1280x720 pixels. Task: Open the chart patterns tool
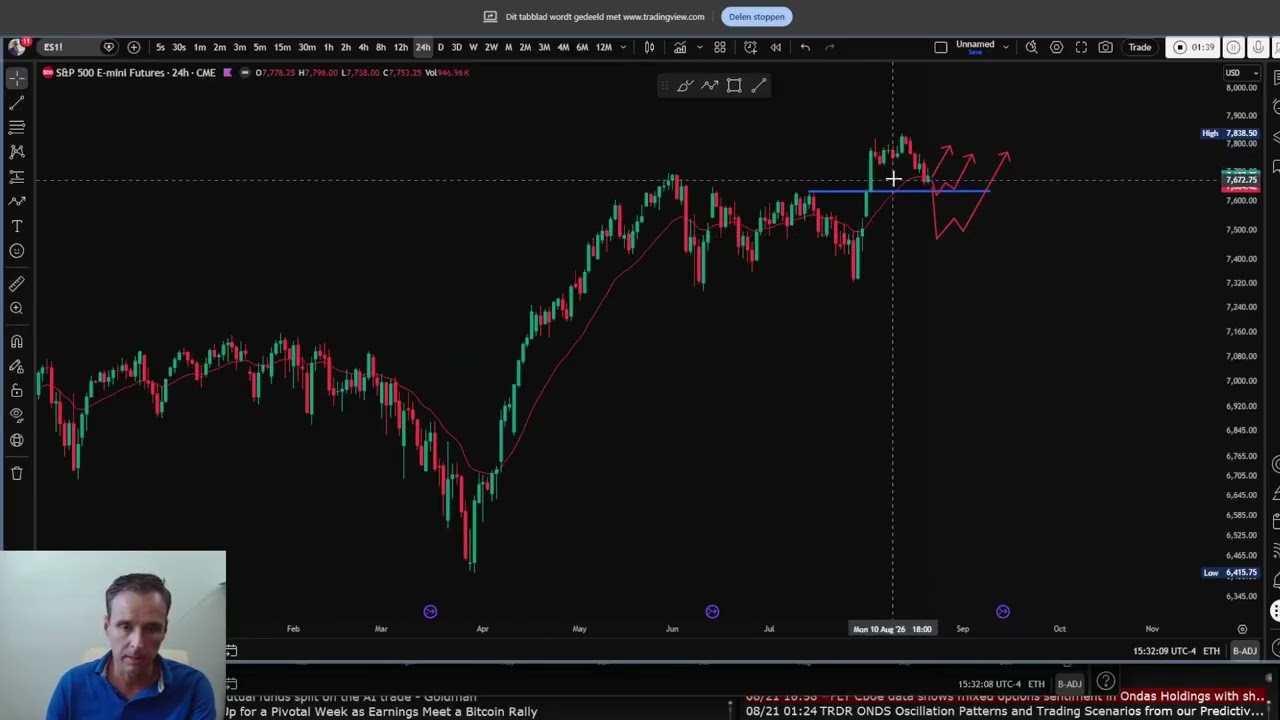pyautogui.click(x=17, y=152)
